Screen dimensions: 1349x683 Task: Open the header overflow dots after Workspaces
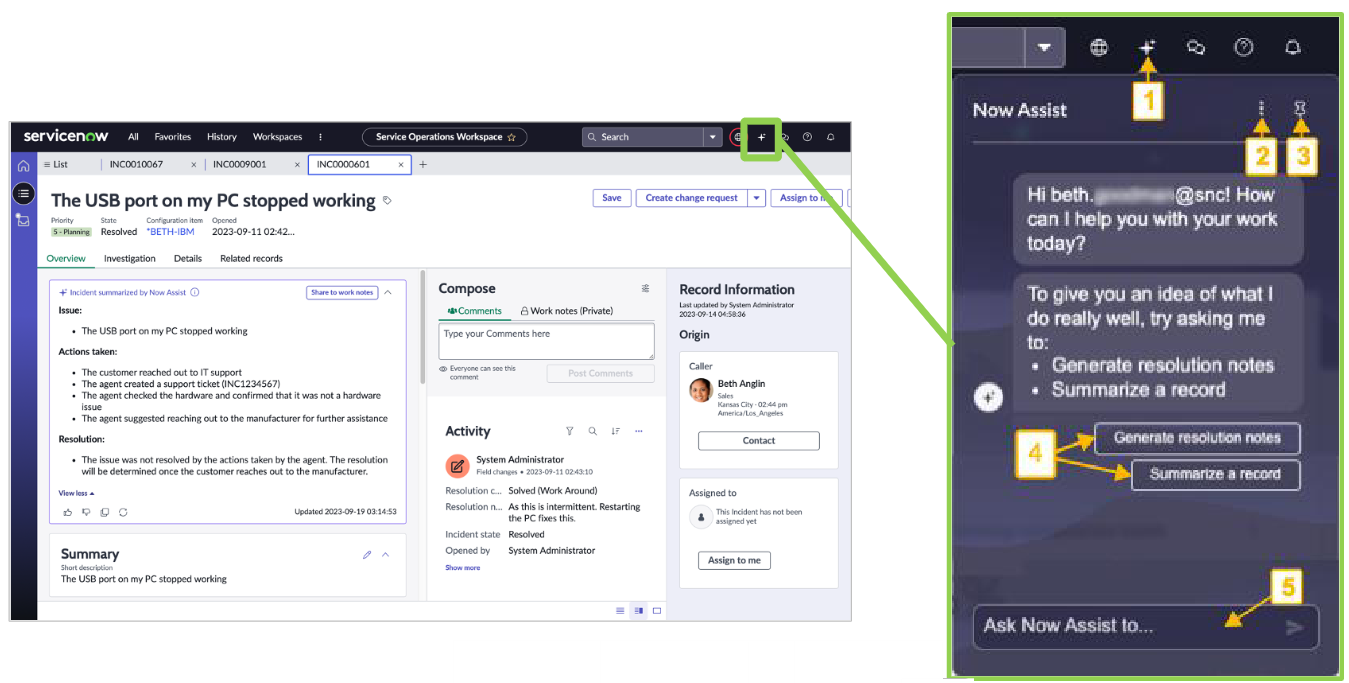[320, 137]
